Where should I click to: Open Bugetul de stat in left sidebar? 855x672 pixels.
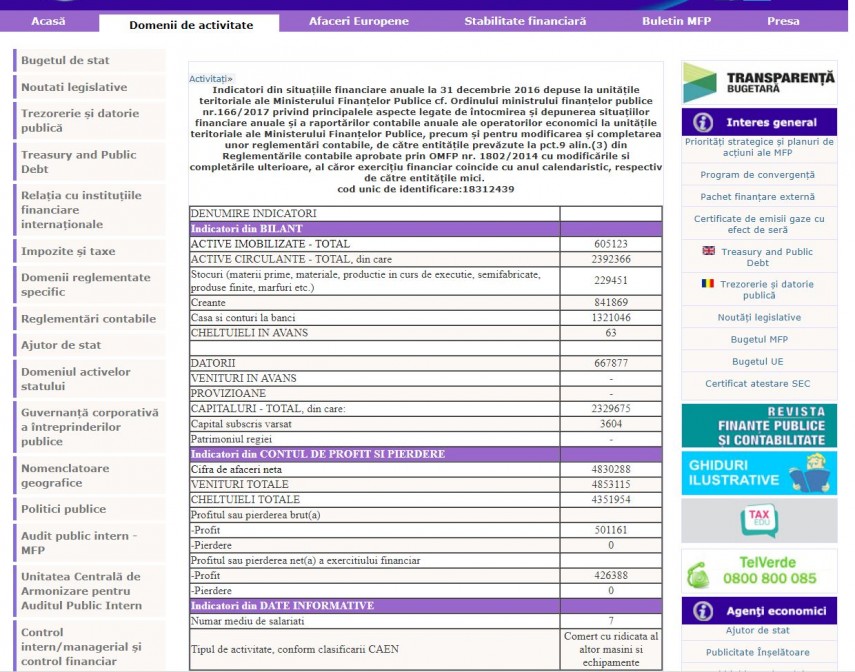click(x=66, y=61)
